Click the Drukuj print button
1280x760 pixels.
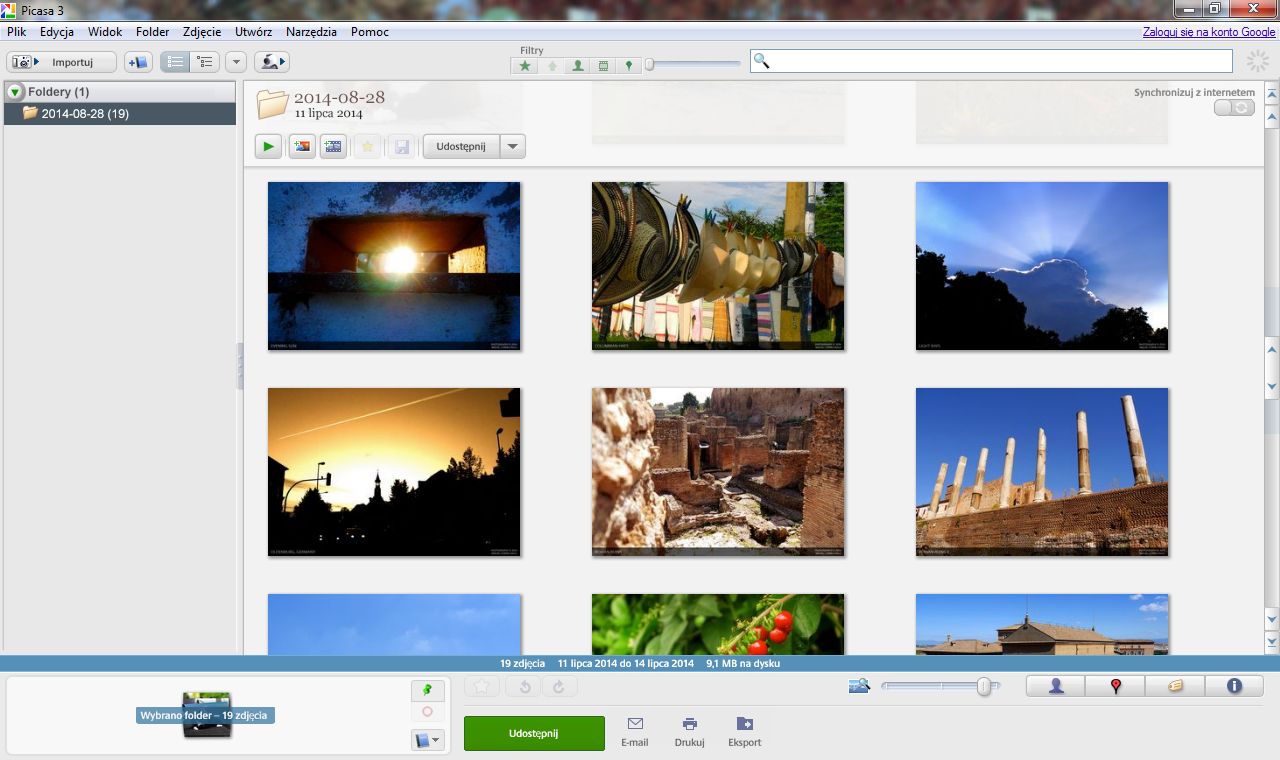click(x=689, y=732)
